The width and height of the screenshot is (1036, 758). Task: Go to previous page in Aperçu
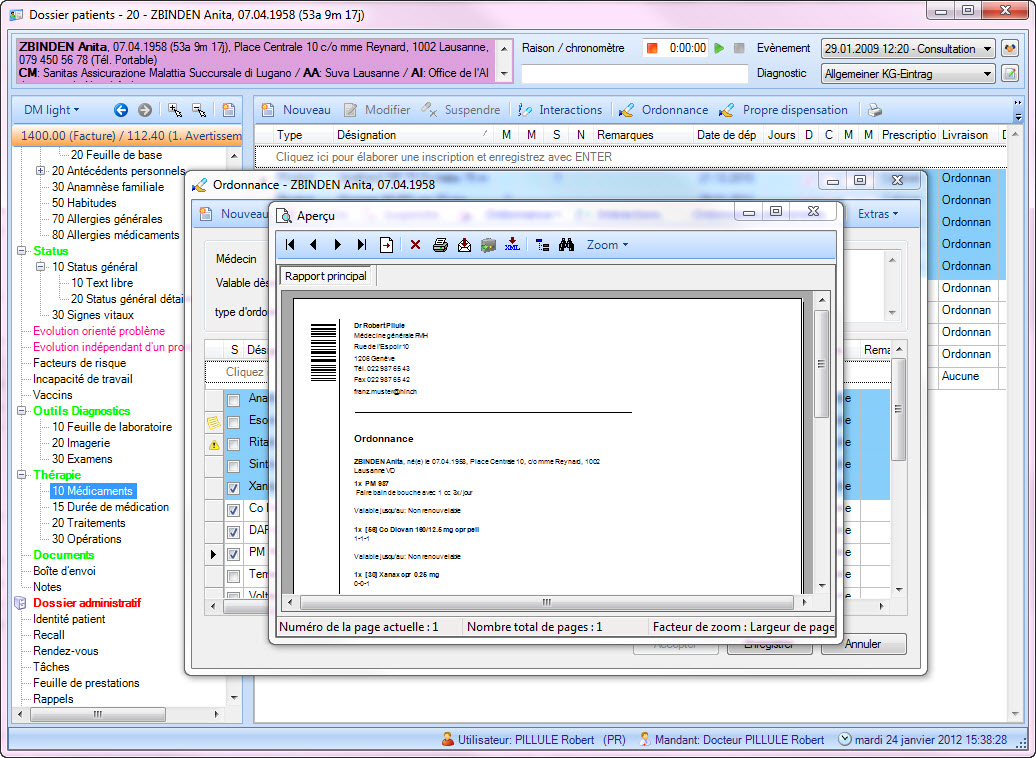(314, 245)
